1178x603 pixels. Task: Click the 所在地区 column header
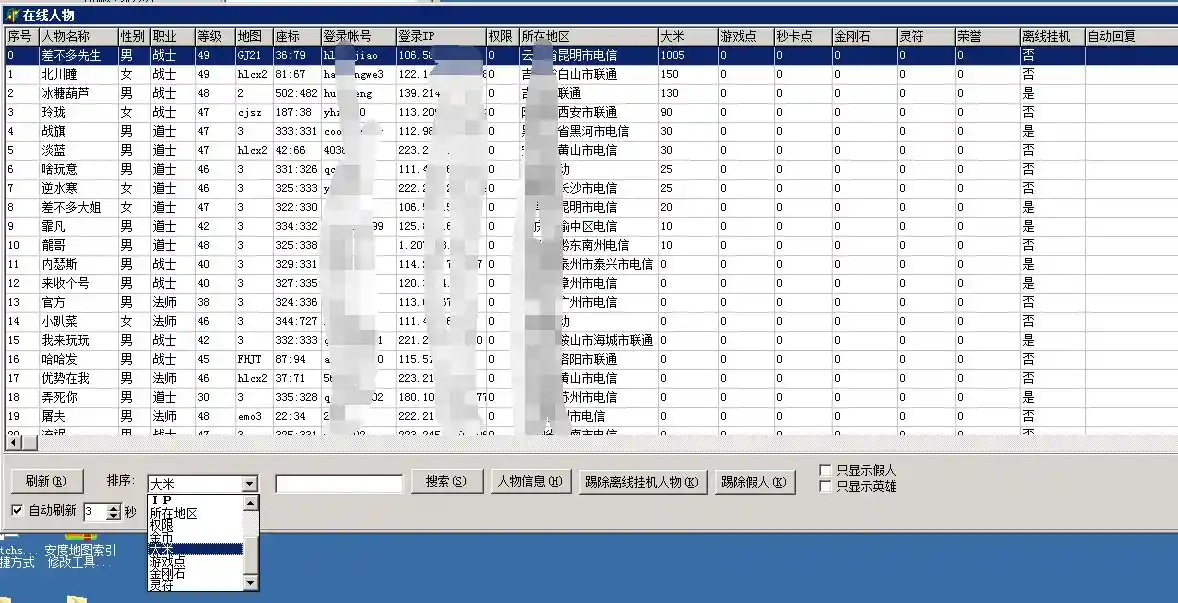tap(588, 36)
